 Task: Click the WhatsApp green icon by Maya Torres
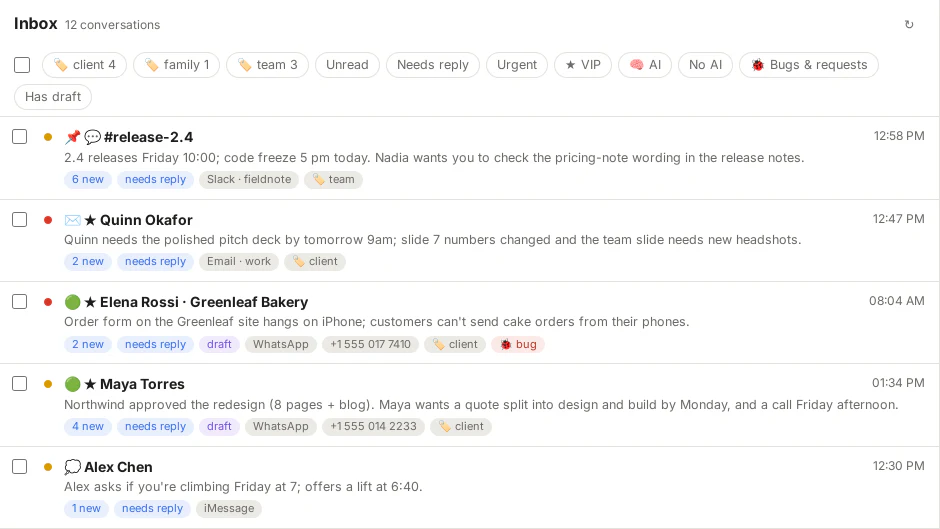(73, 384)
